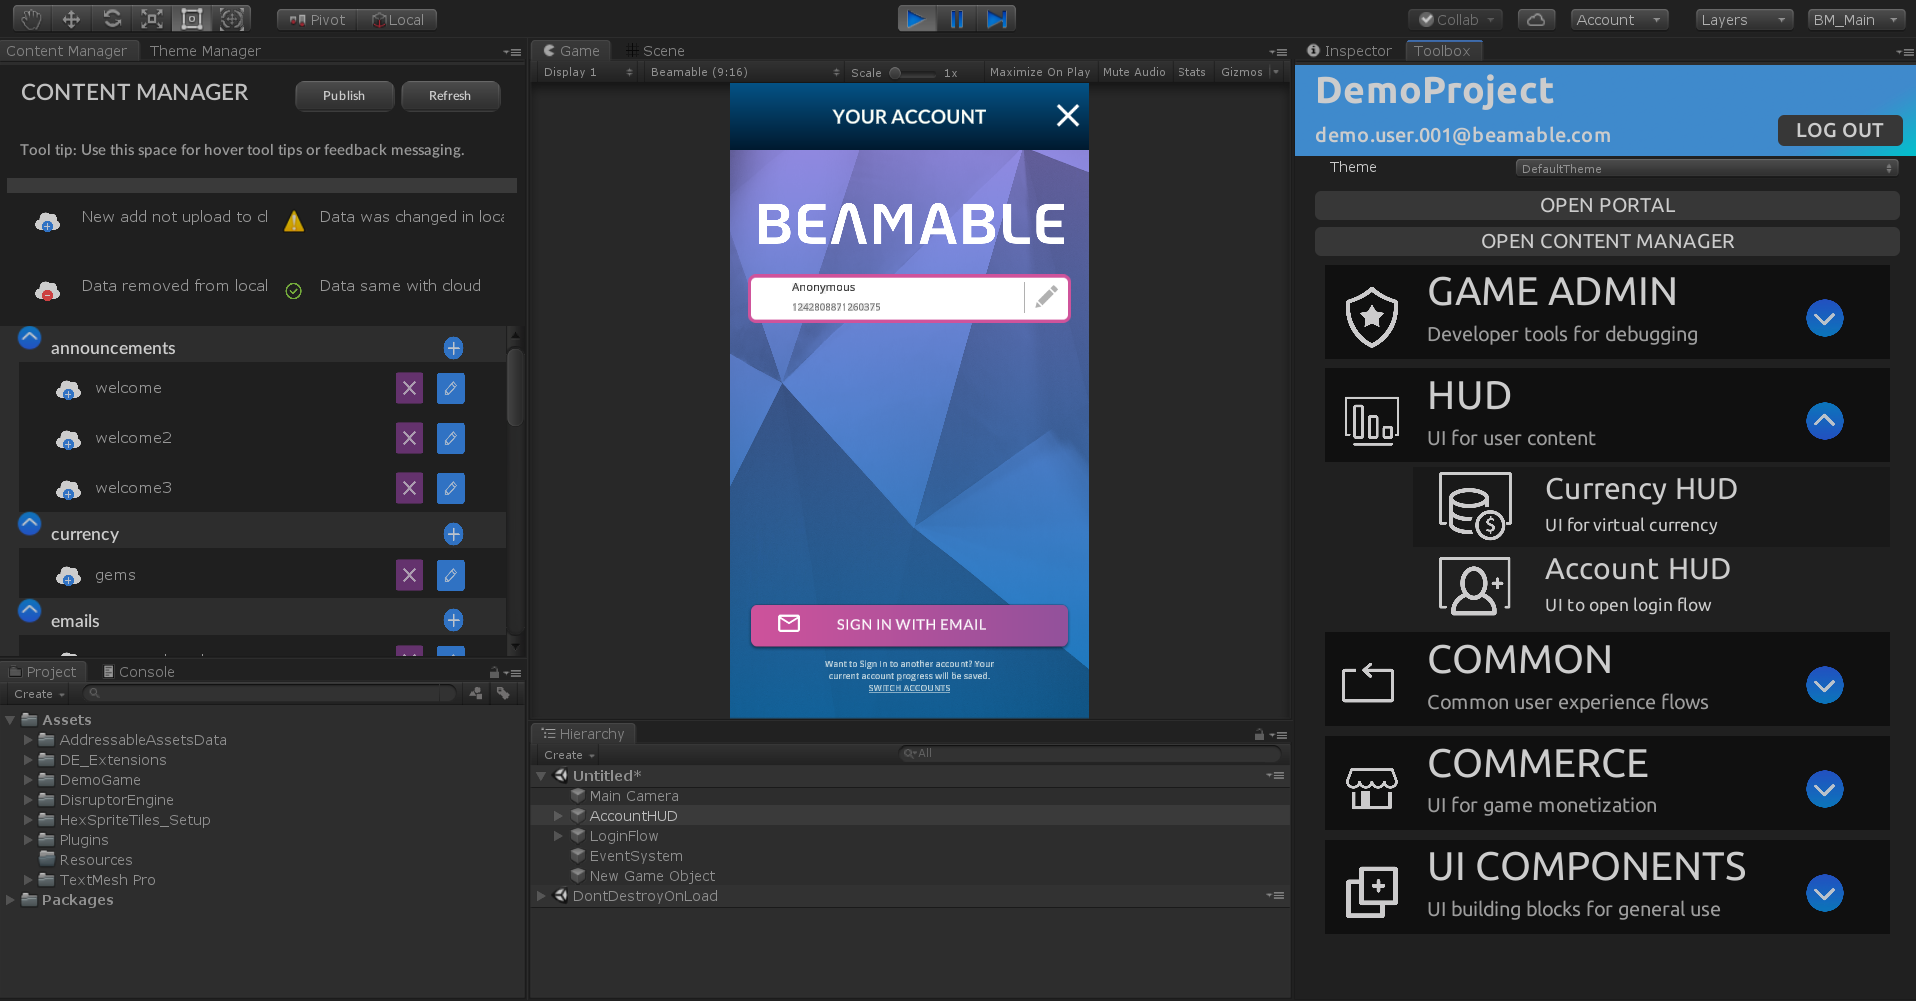Switch to the Scene tab
The width and height of the screenshot is (1916, 1001).
pos(655,51)
